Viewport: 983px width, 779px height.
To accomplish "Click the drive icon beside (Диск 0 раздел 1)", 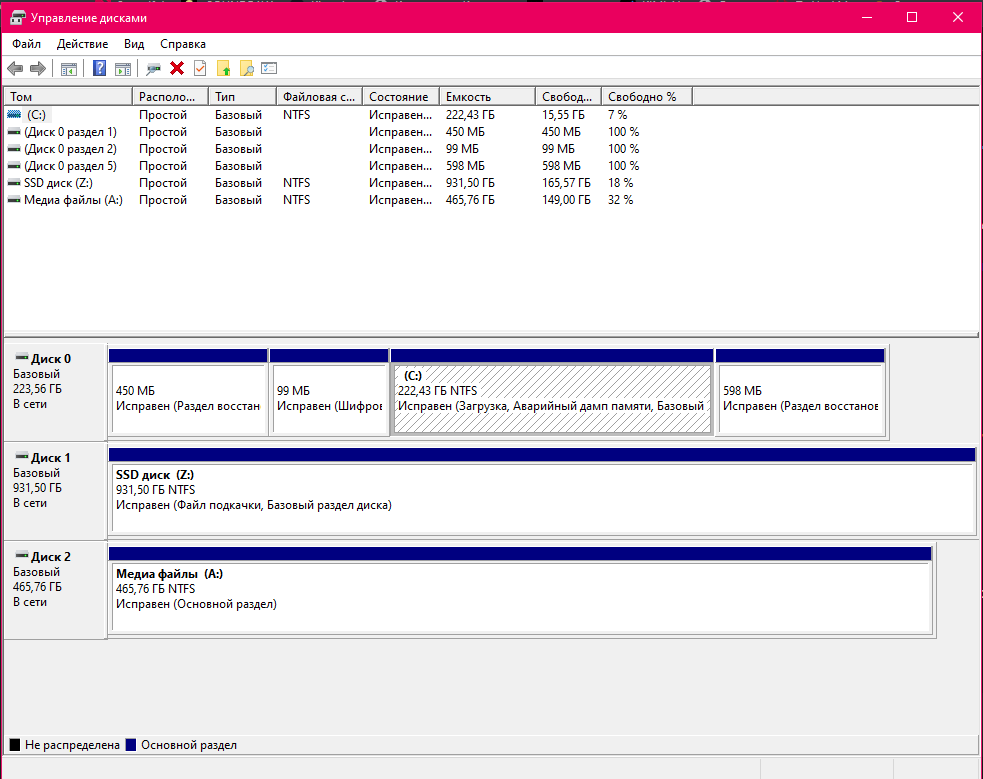I will 14,132.
